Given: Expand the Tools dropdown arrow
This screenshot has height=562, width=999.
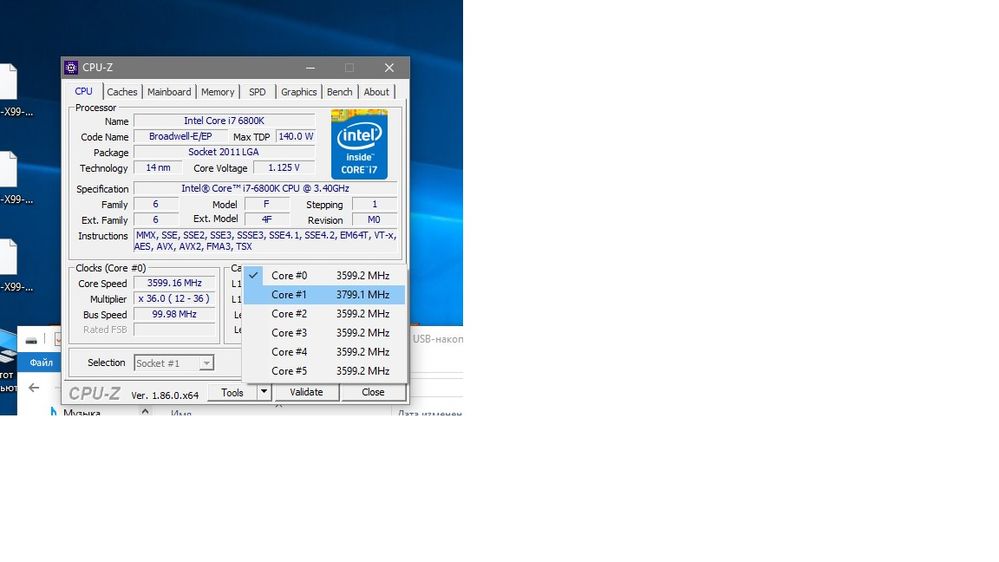Looking at the screenshot, I should (x=264, y=393).
